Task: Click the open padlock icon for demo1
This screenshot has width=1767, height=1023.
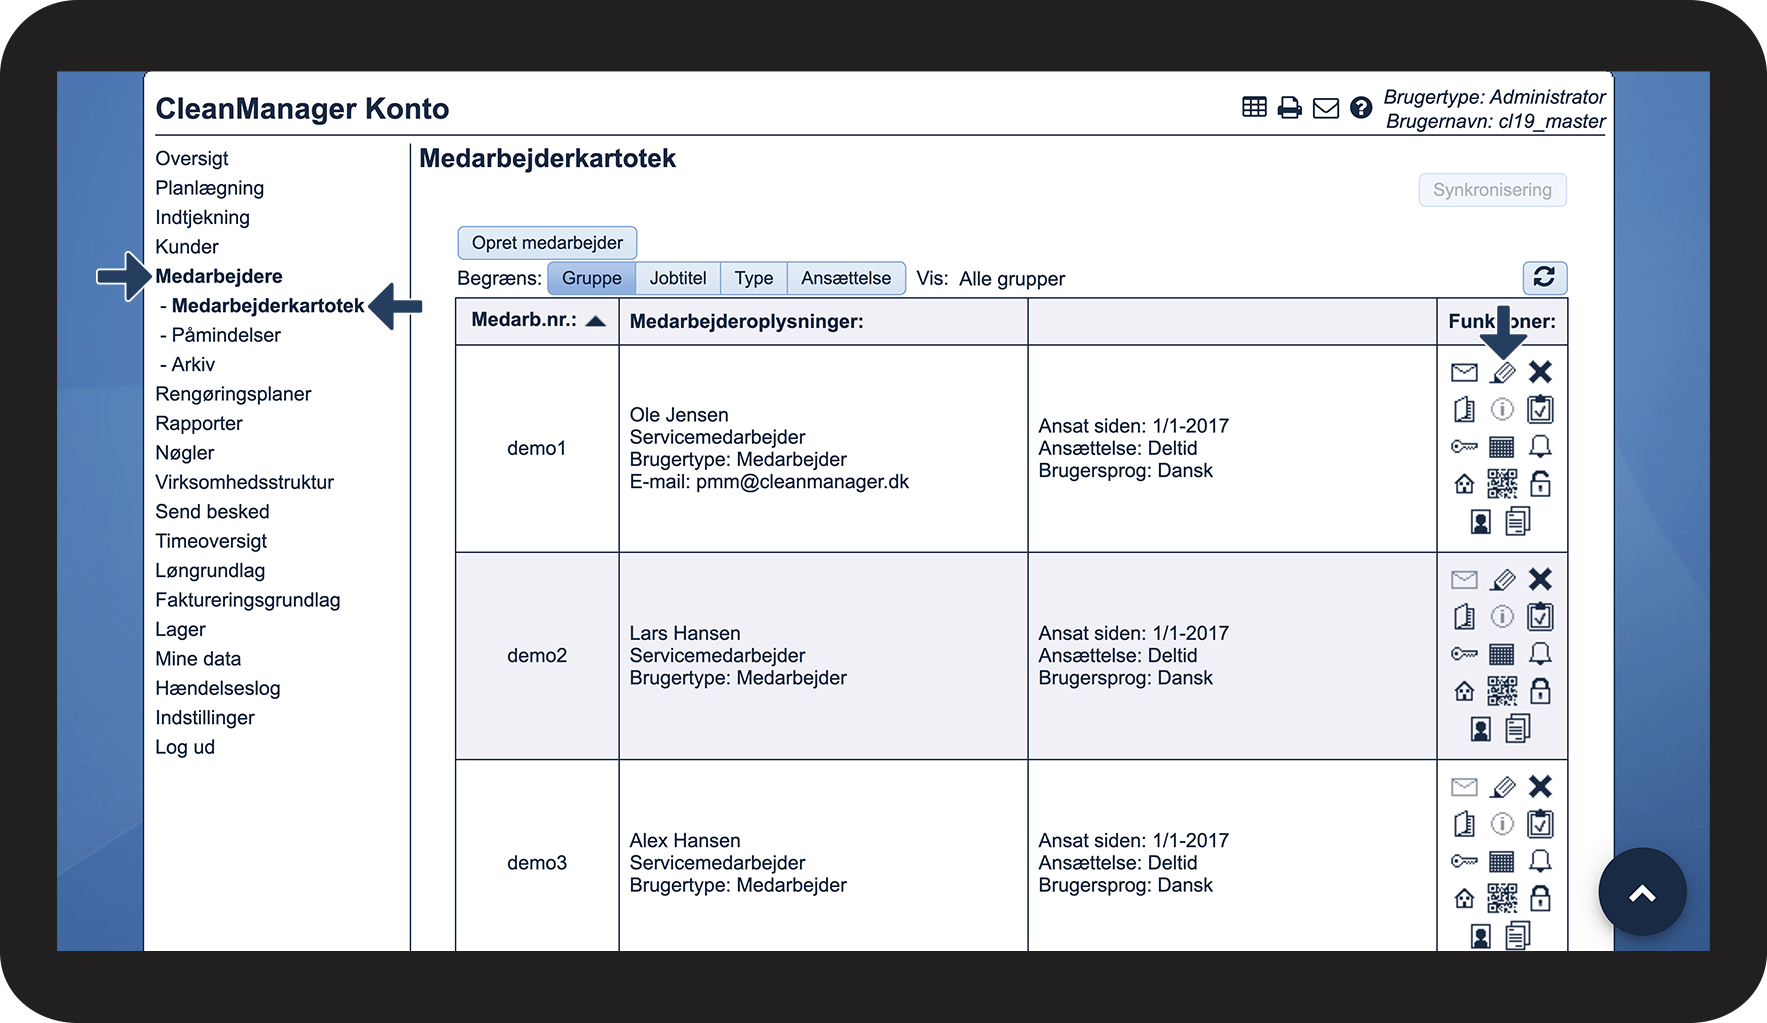Action: [1540, 484]
